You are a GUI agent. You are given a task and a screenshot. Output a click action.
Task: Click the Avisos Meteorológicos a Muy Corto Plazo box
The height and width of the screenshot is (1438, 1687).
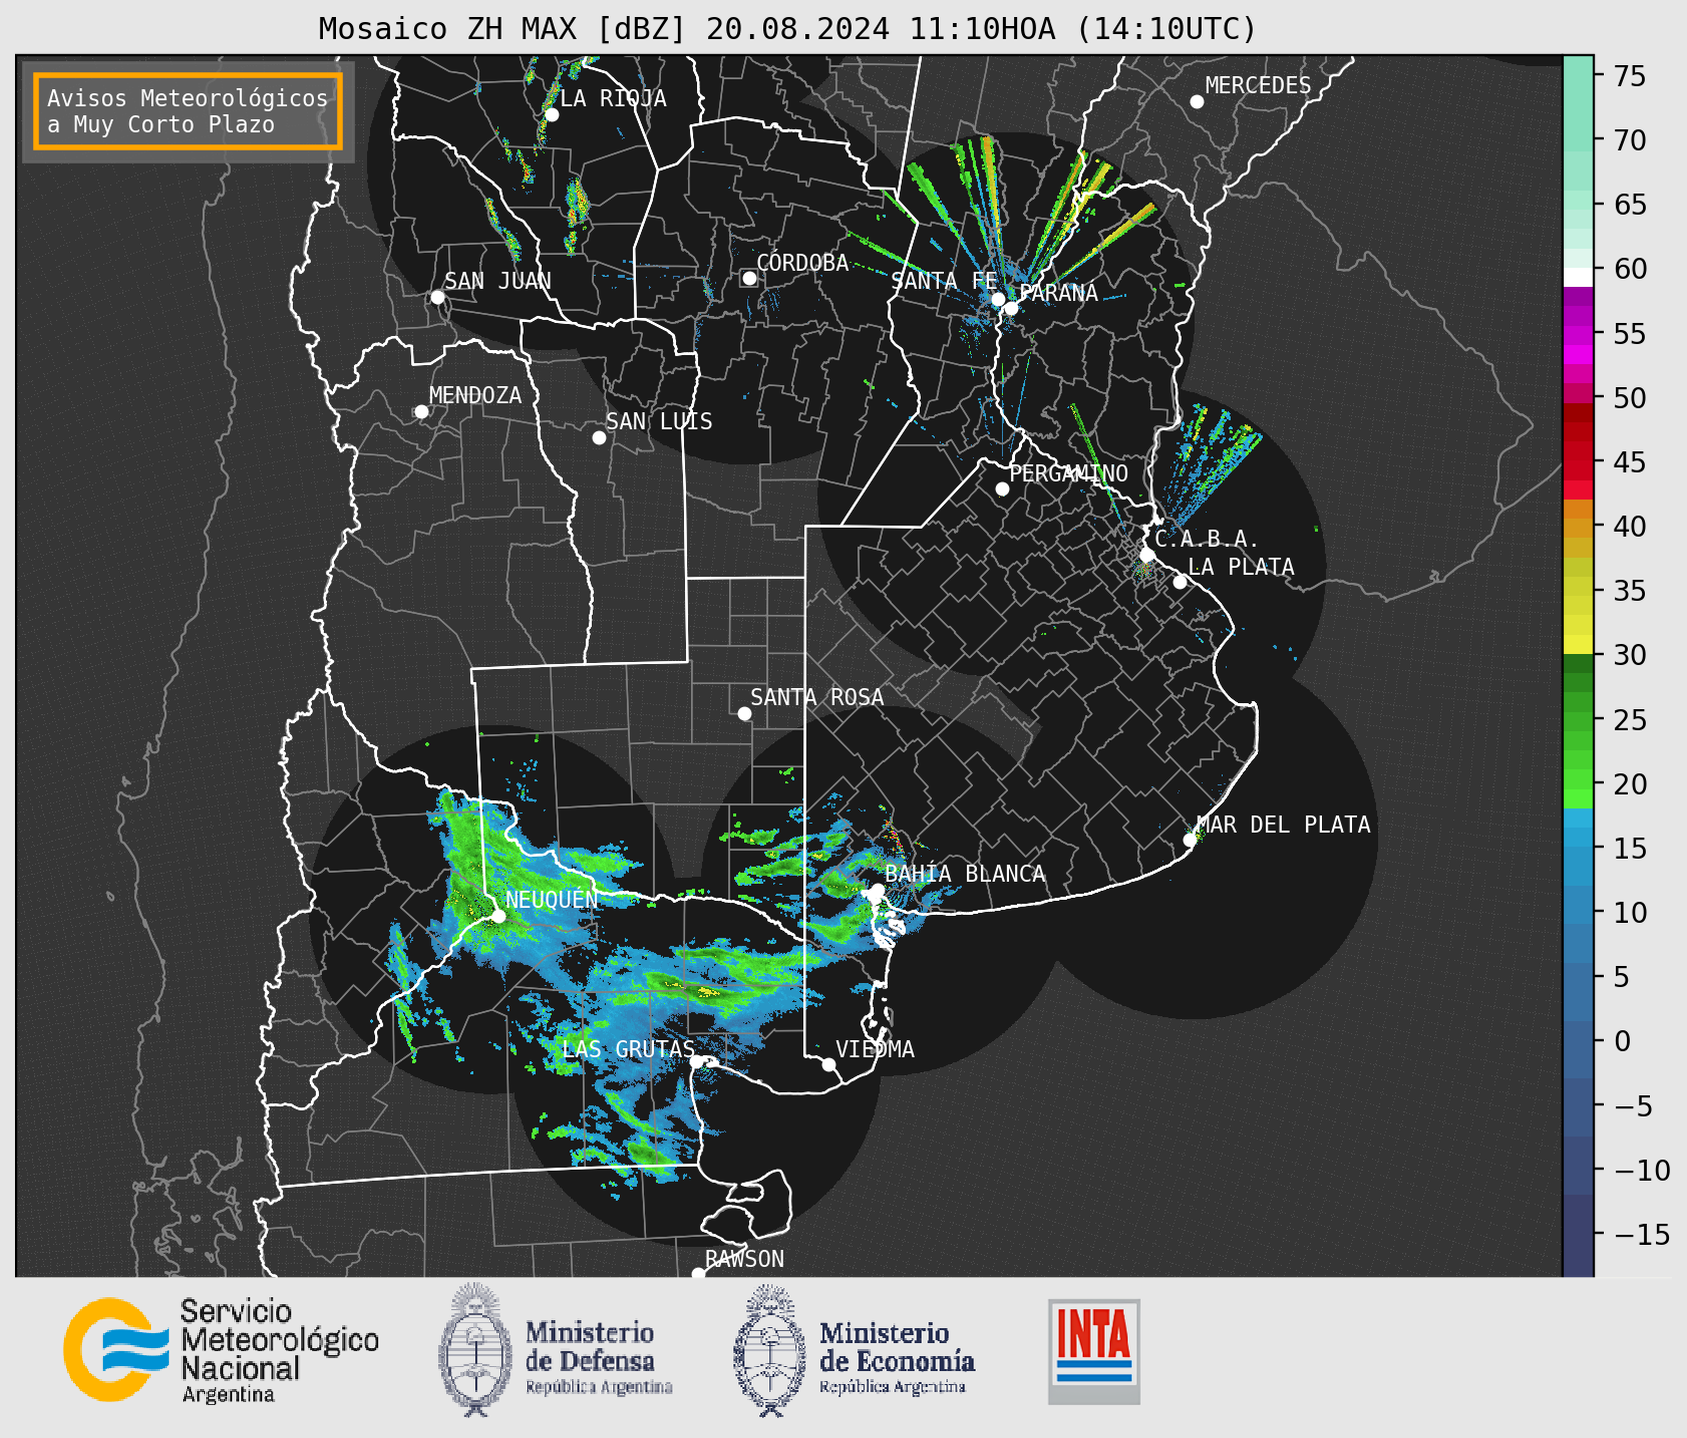[188, 111]
